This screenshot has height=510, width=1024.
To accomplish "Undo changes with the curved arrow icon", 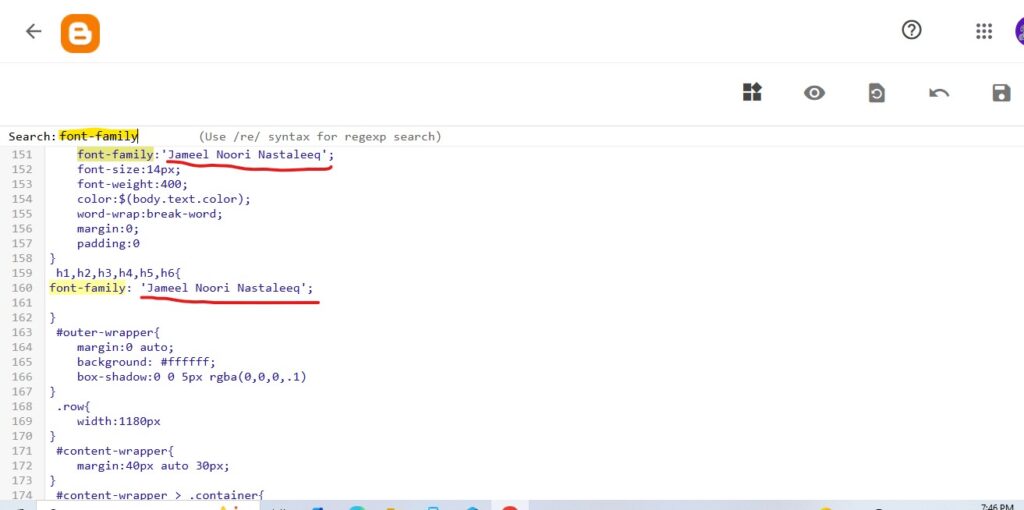I will pos(938,93).
